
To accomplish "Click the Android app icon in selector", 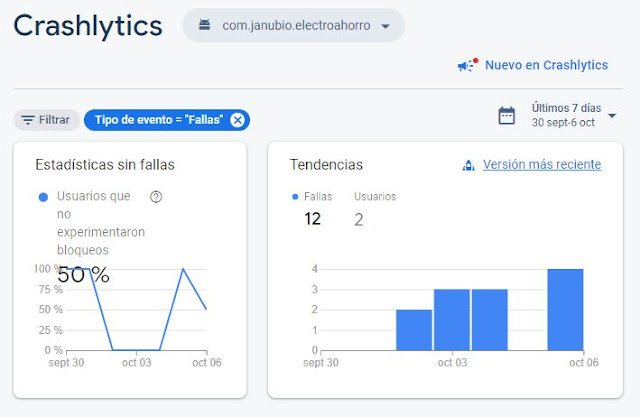I will click(x=204, y=25).
